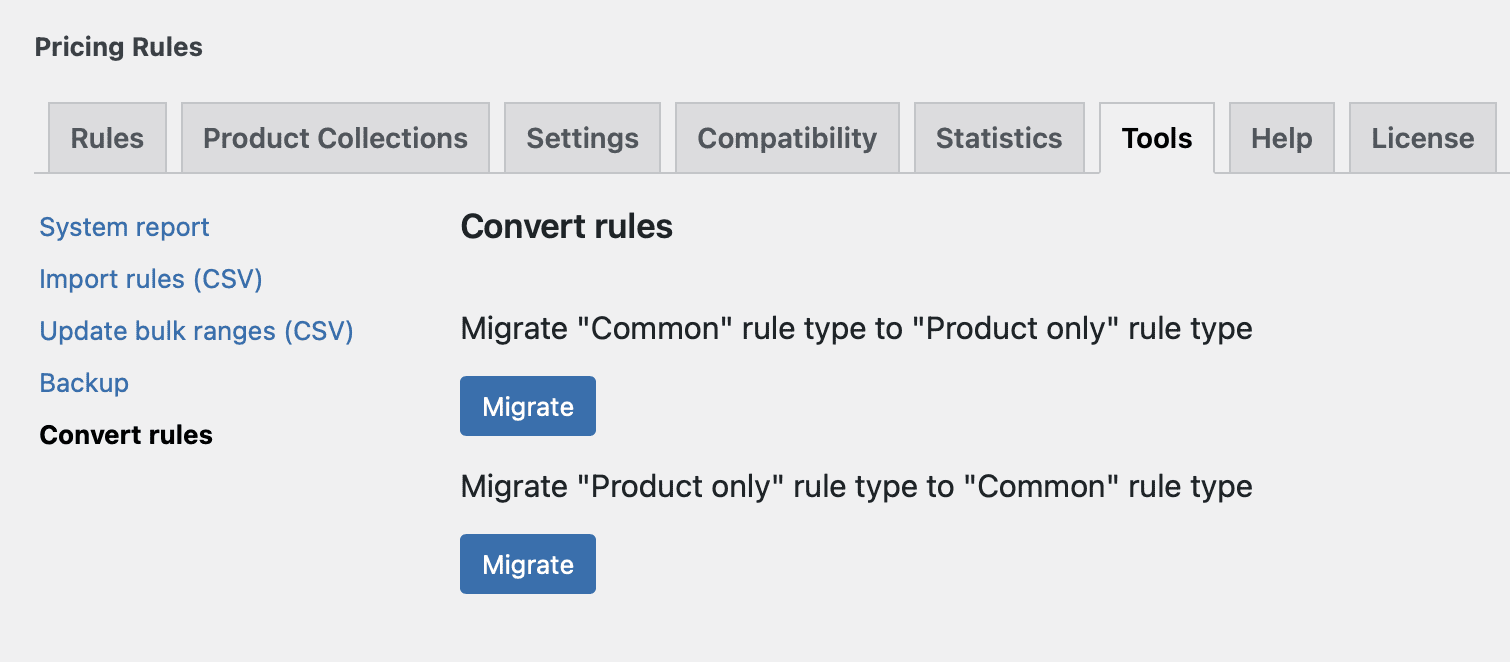Migrate Common rules to Product only

pyautogui.click(x=528, y=406)
